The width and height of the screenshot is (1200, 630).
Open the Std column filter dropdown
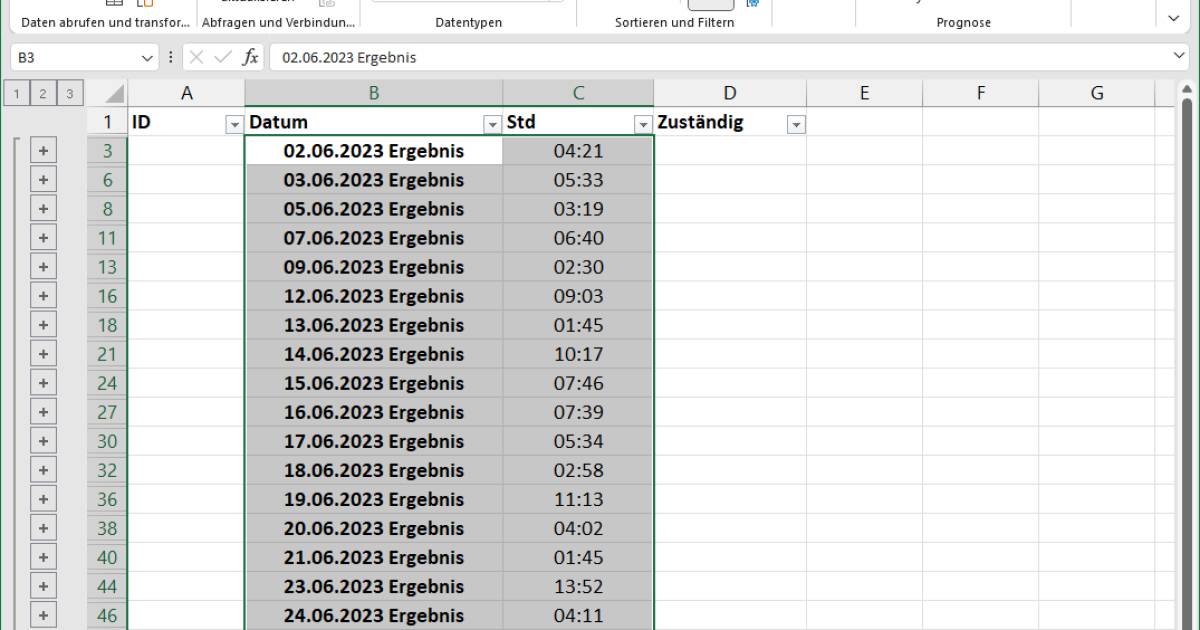tap(643, 123)
